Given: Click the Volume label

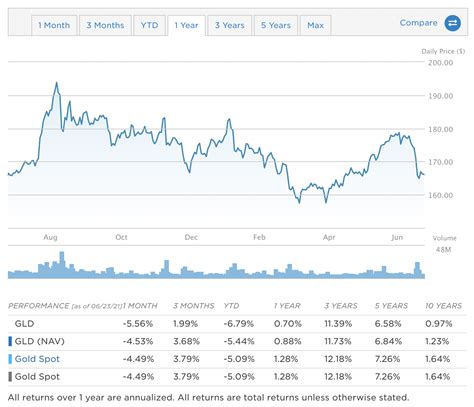Looking at the screenshot, I should click(x=444, y=238).
